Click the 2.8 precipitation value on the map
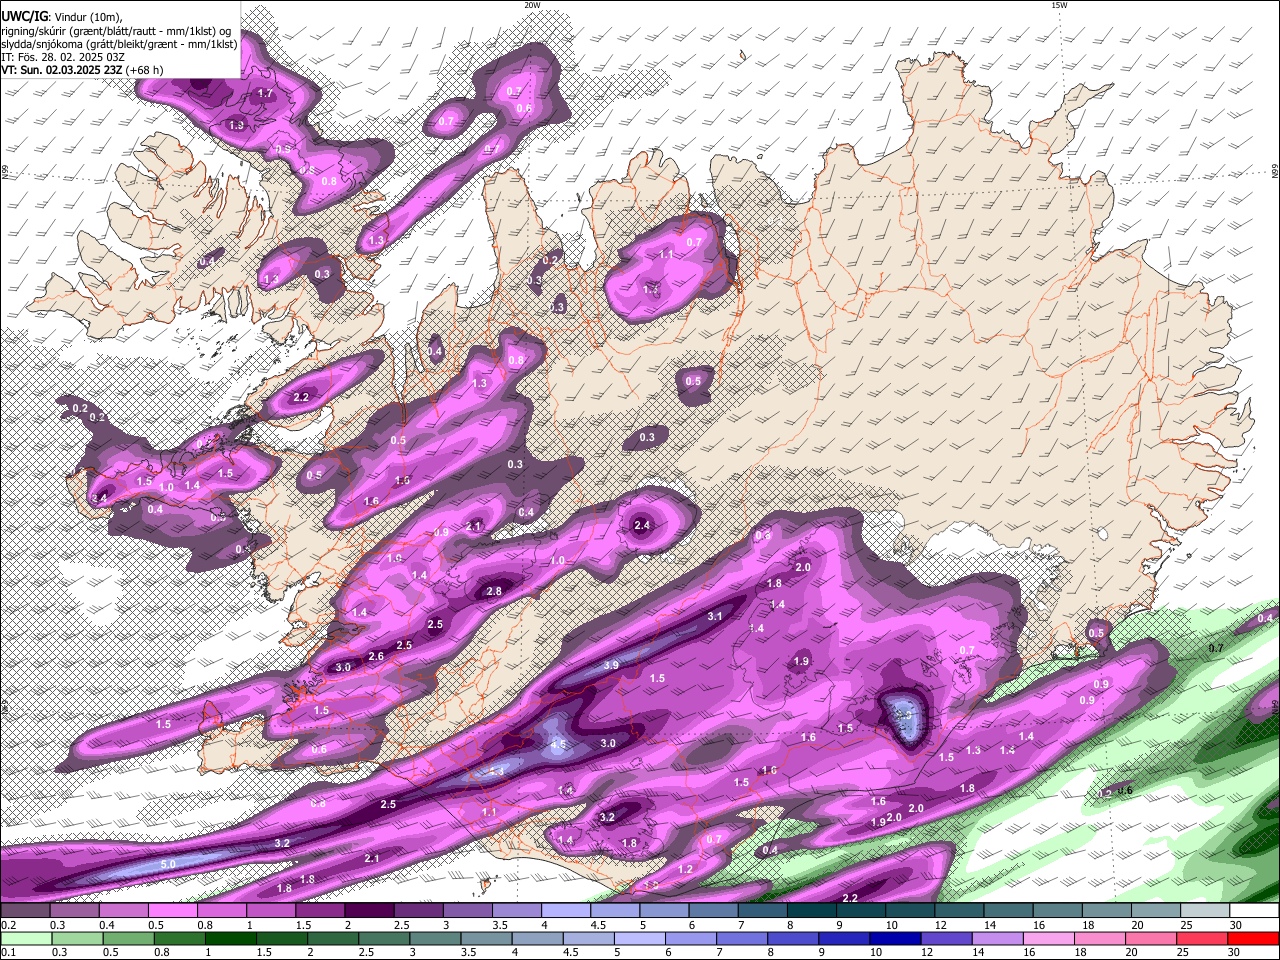1280x960 pixels. click(494, 591)
